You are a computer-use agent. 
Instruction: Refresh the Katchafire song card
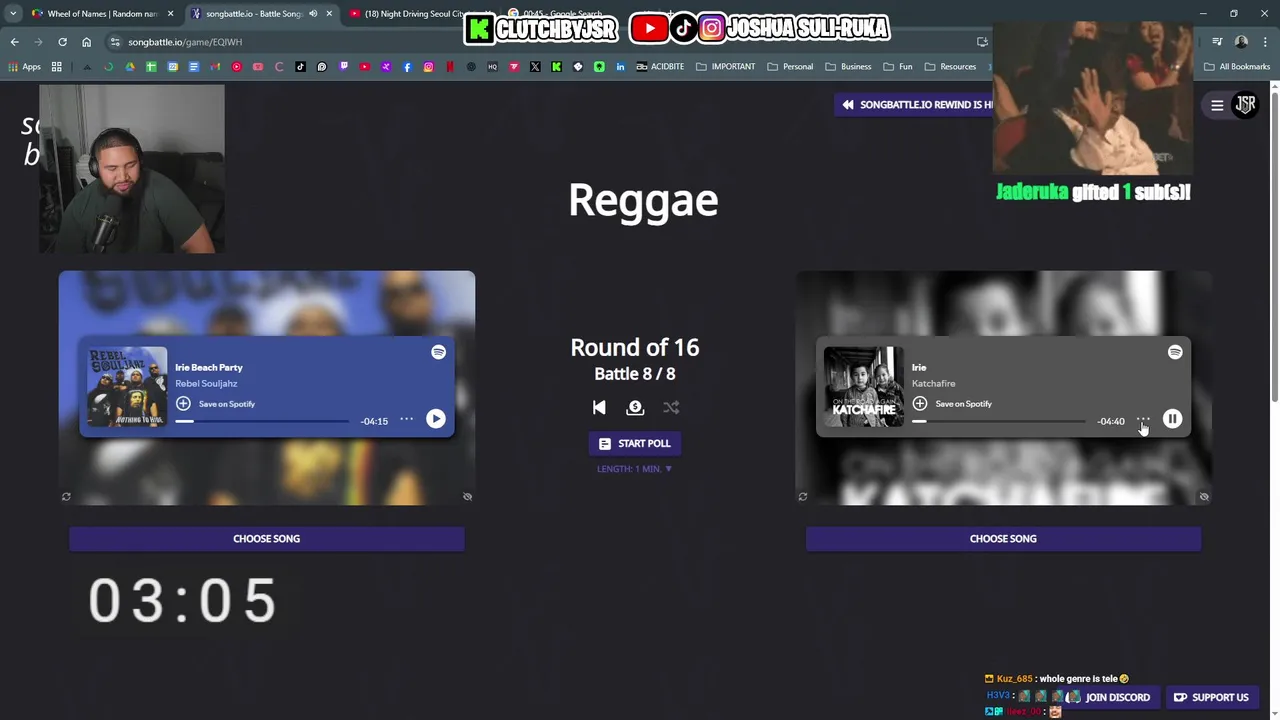[802, 496]
